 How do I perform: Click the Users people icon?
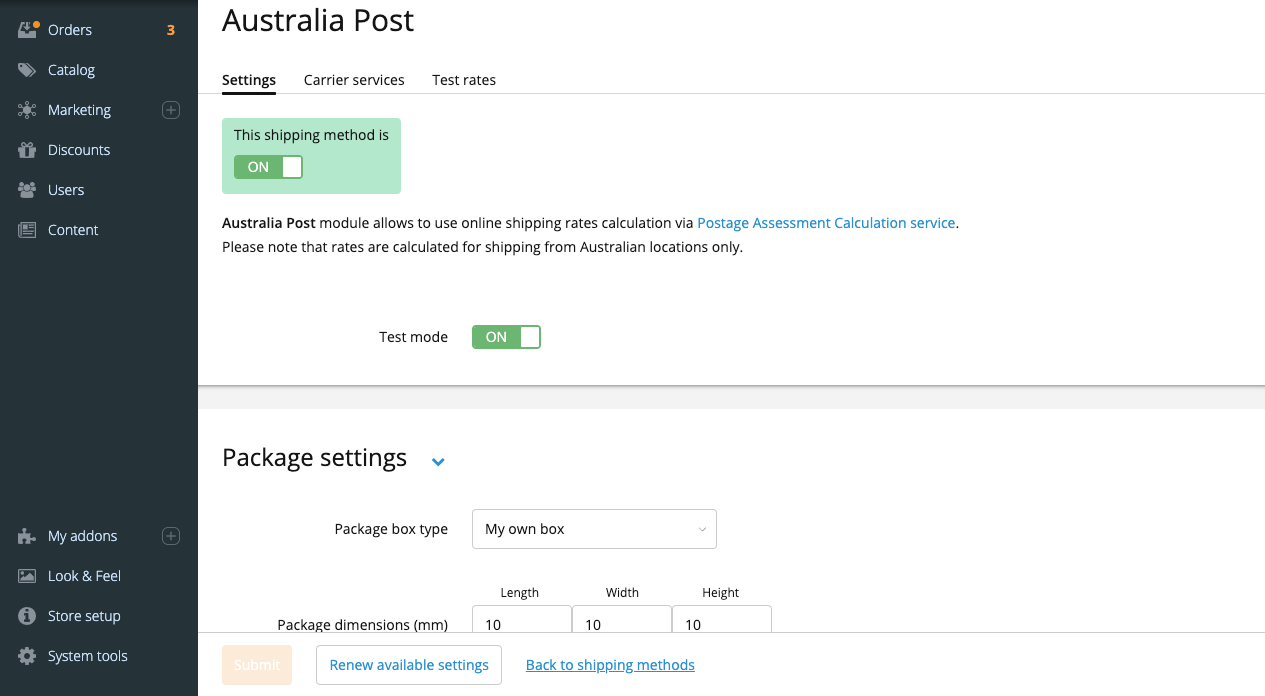(x=27, y=190)
